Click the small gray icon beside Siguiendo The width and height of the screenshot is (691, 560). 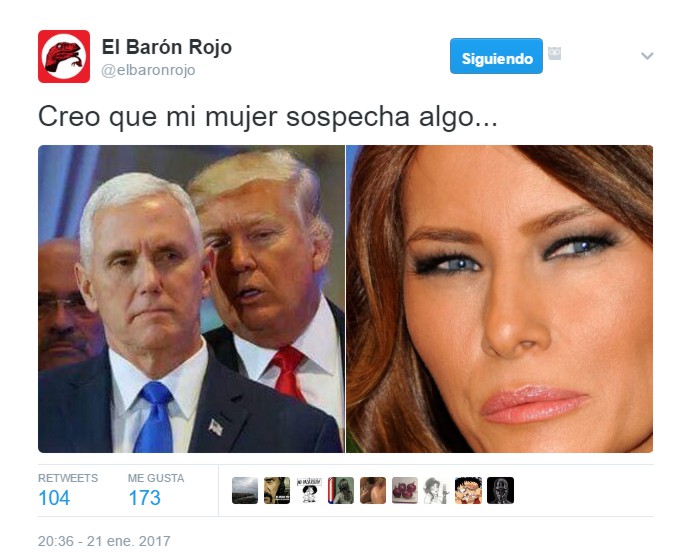pos(554,54)
